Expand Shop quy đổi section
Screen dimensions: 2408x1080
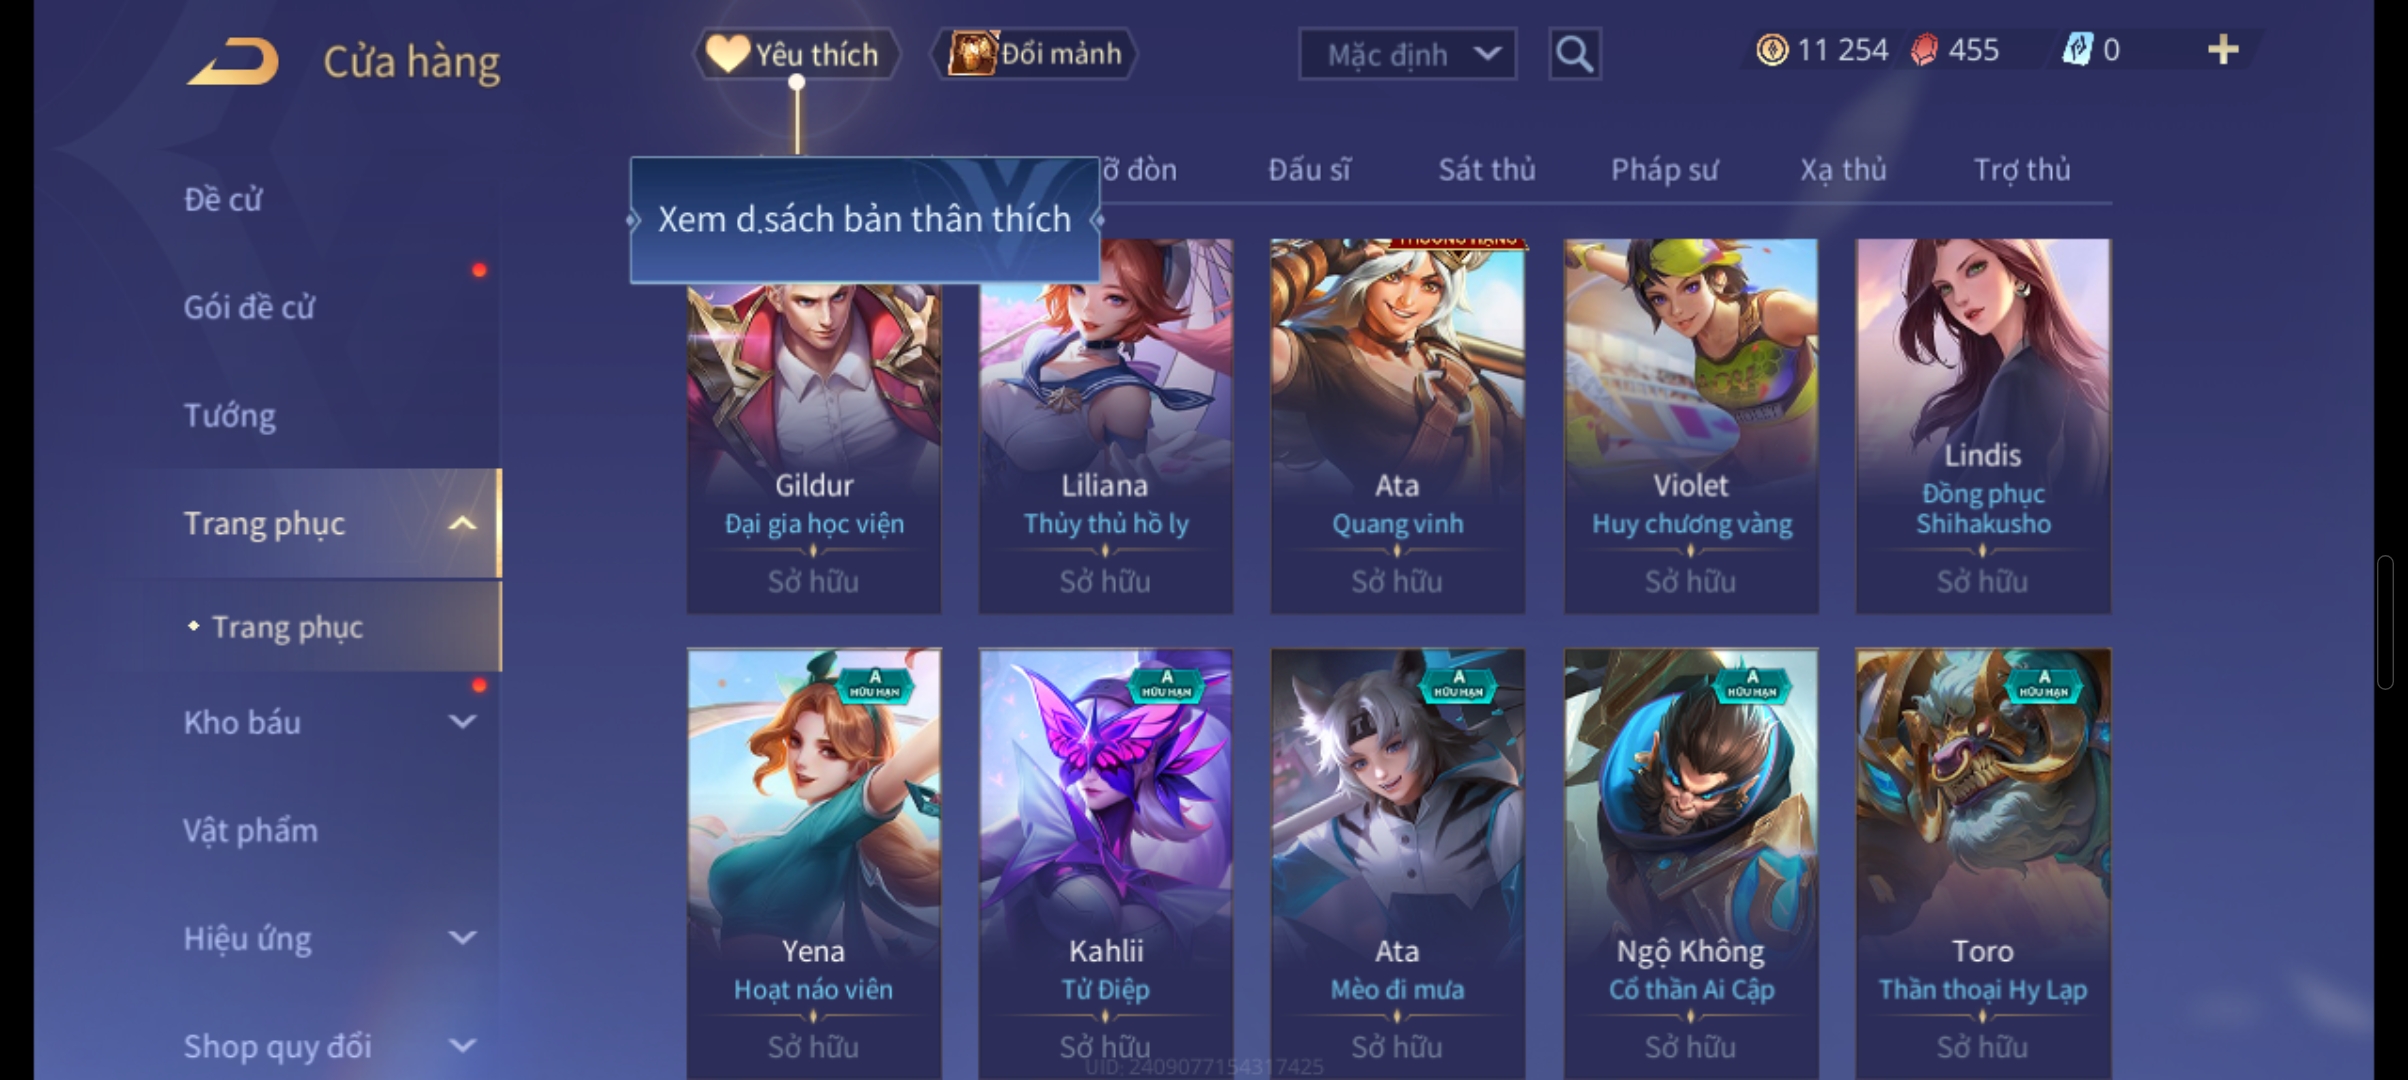pos(462,1046)
